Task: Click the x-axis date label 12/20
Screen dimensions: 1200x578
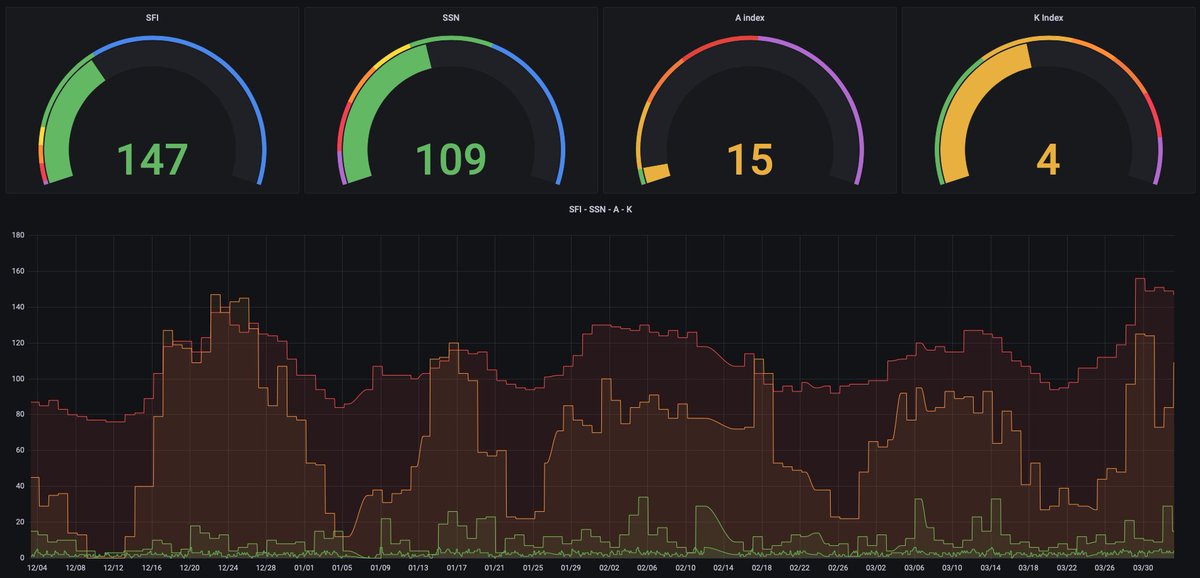Action: [190, 567]
